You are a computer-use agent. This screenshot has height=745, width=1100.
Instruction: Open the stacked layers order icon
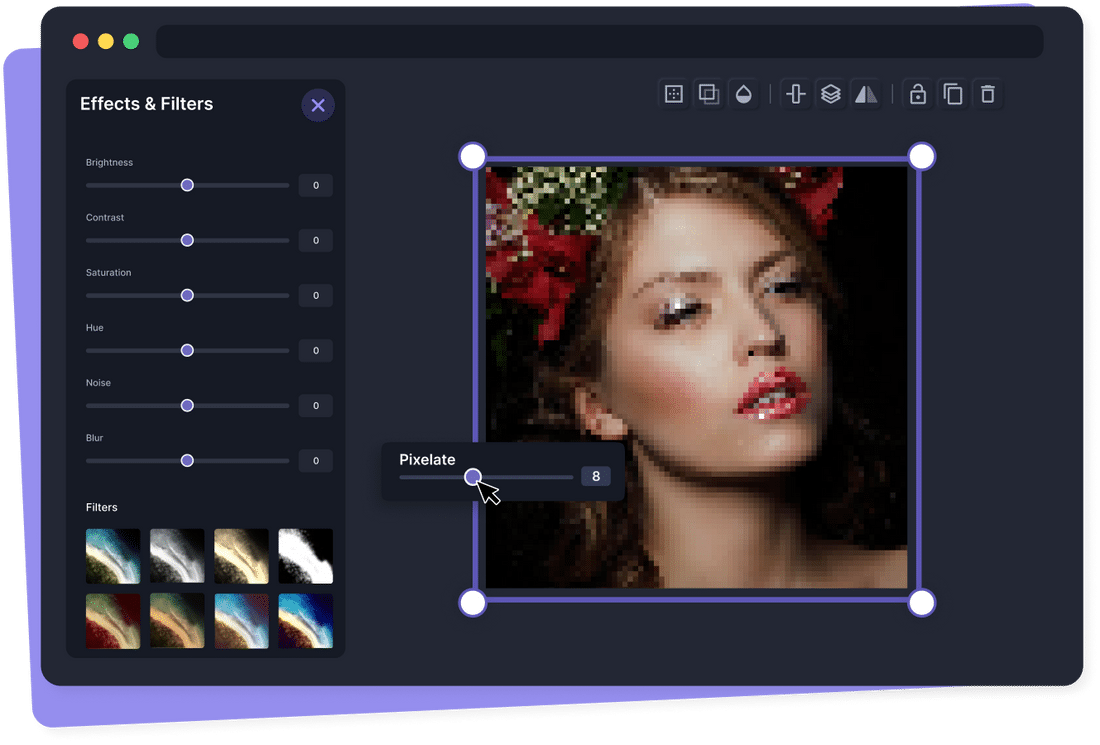coord(830,94)
